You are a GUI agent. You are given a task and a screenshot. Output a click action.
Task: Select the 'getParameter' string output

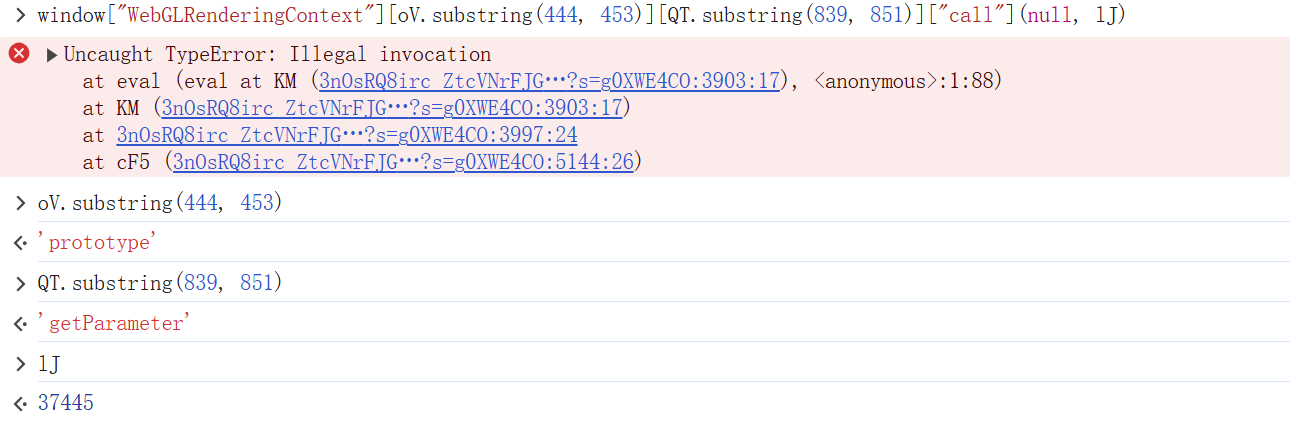tap(111, 323)
